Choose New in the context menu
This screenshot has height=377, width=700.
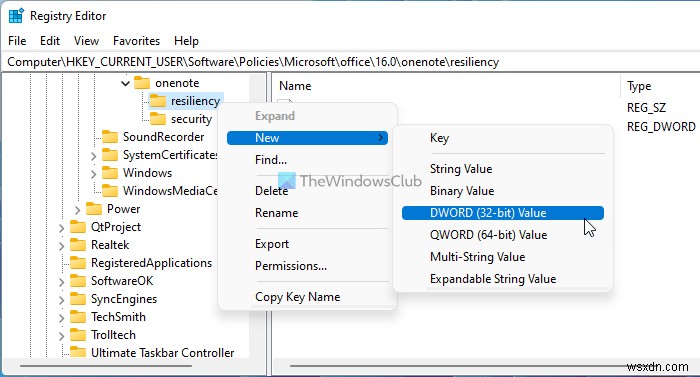coord(307,138)
